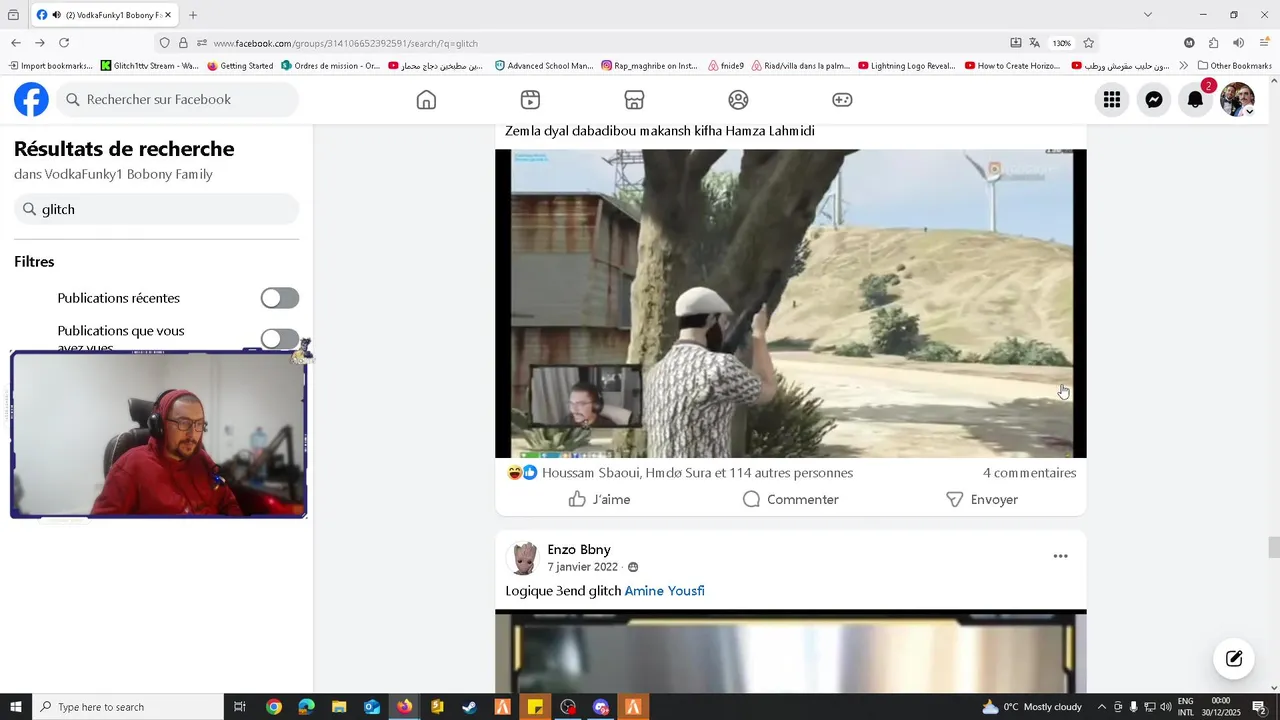
Task: Close the VodkaFunky1 Bobony tab
Action: 168,15
